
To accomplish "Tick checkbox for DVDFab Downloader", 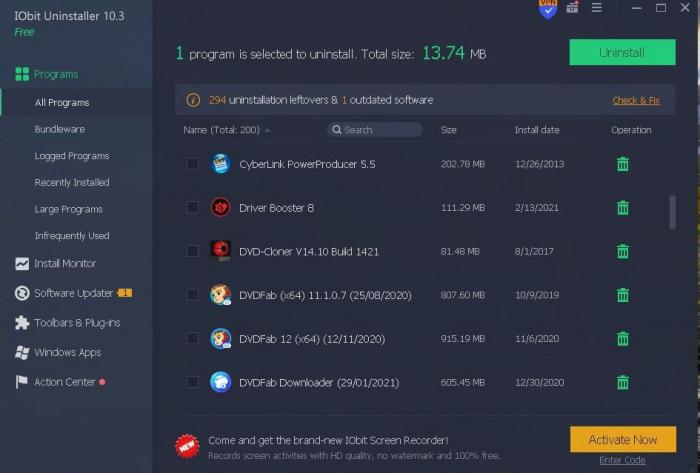I will (192, 382).
